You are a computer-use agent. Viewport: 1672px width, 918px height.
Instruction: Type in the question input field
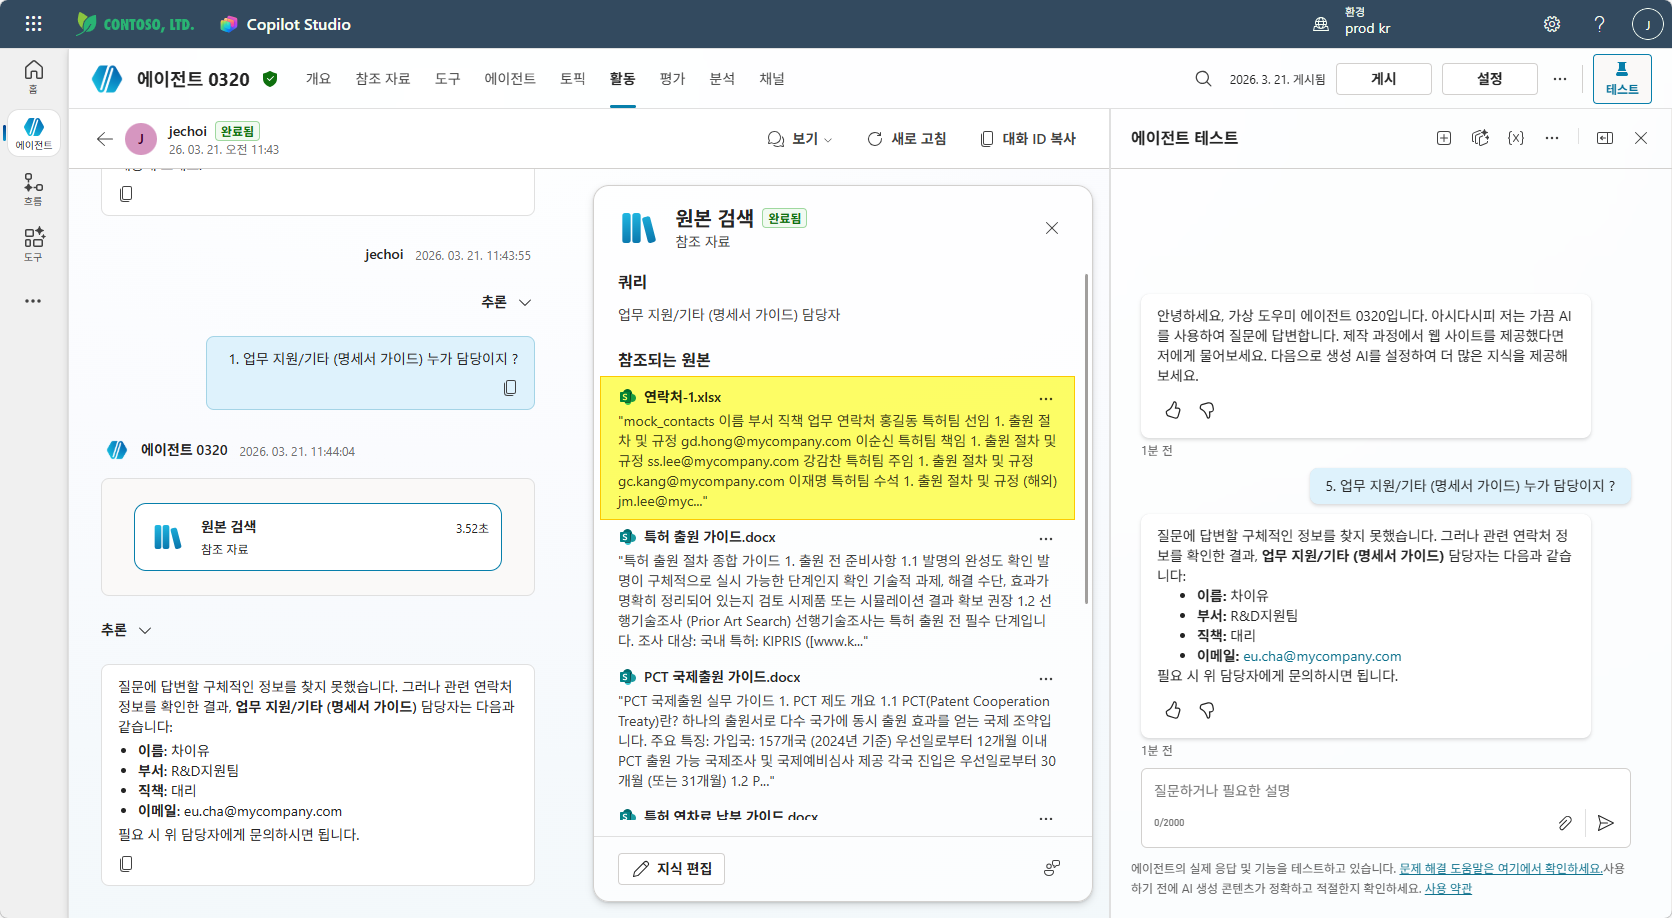tap(1330, 791)
